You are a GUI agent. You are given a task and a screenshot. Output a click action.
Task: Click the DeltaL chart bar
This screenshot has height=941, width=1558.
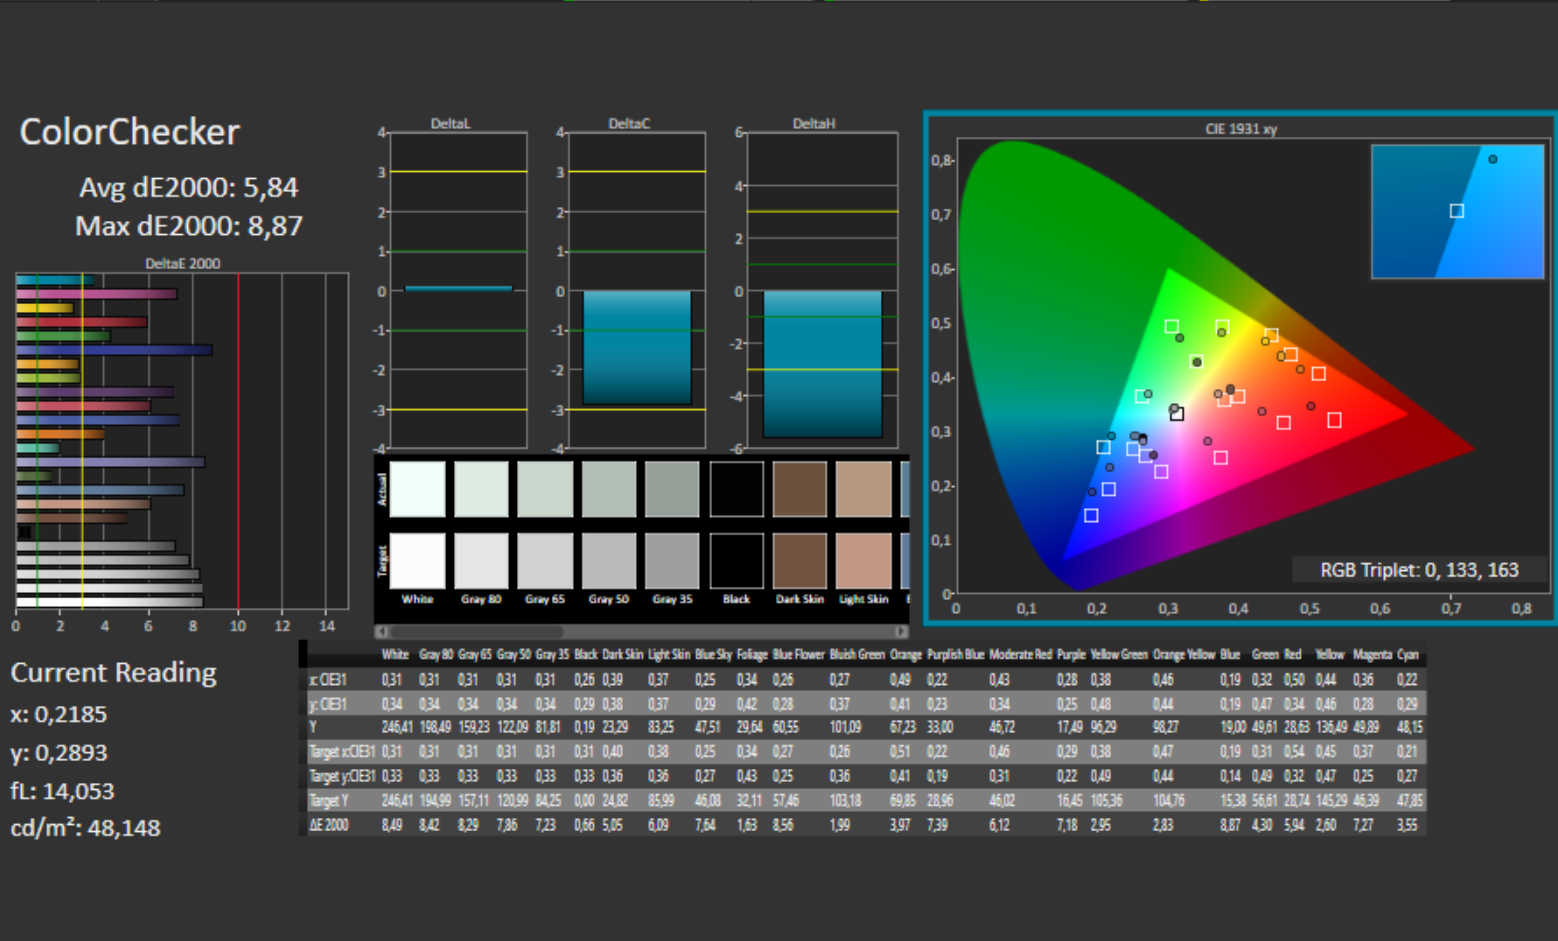click(x=459, y=289)
